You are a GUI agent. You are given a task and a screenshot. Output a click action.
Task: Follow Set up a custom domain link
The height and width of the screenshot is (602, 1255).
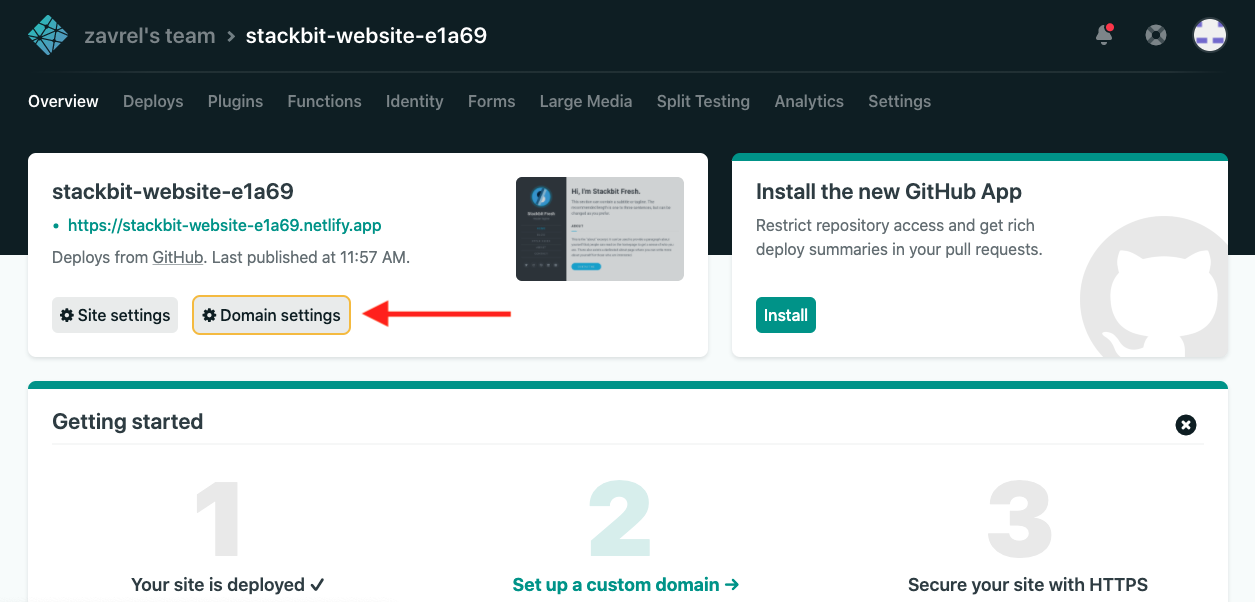(626, 584)
